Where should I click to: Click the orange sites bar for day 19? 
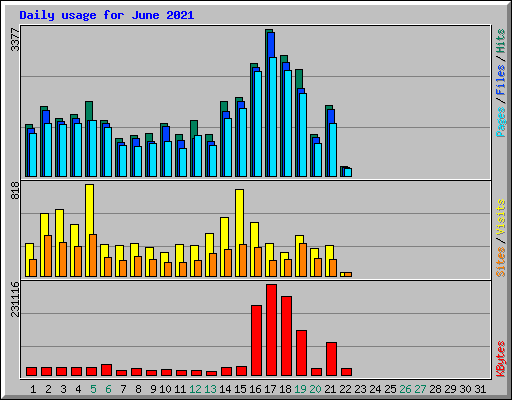coord(303,260)
